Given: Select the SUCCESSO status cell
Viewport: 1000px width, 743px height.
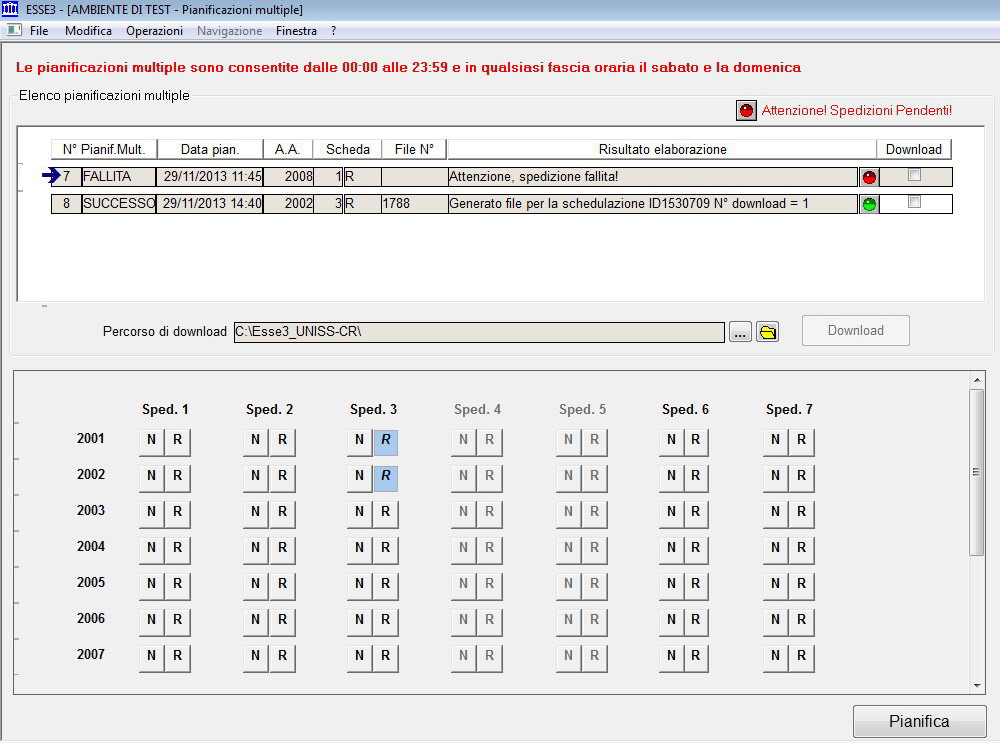Looking at the screenshot, I should (x=119, y=203).
